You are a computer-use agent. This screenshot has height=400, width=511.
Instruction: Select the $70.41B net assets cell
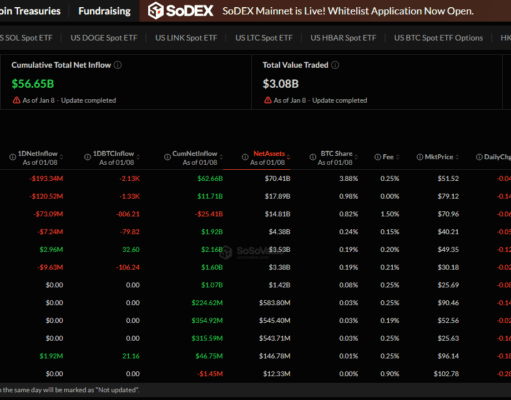(277, 179)
